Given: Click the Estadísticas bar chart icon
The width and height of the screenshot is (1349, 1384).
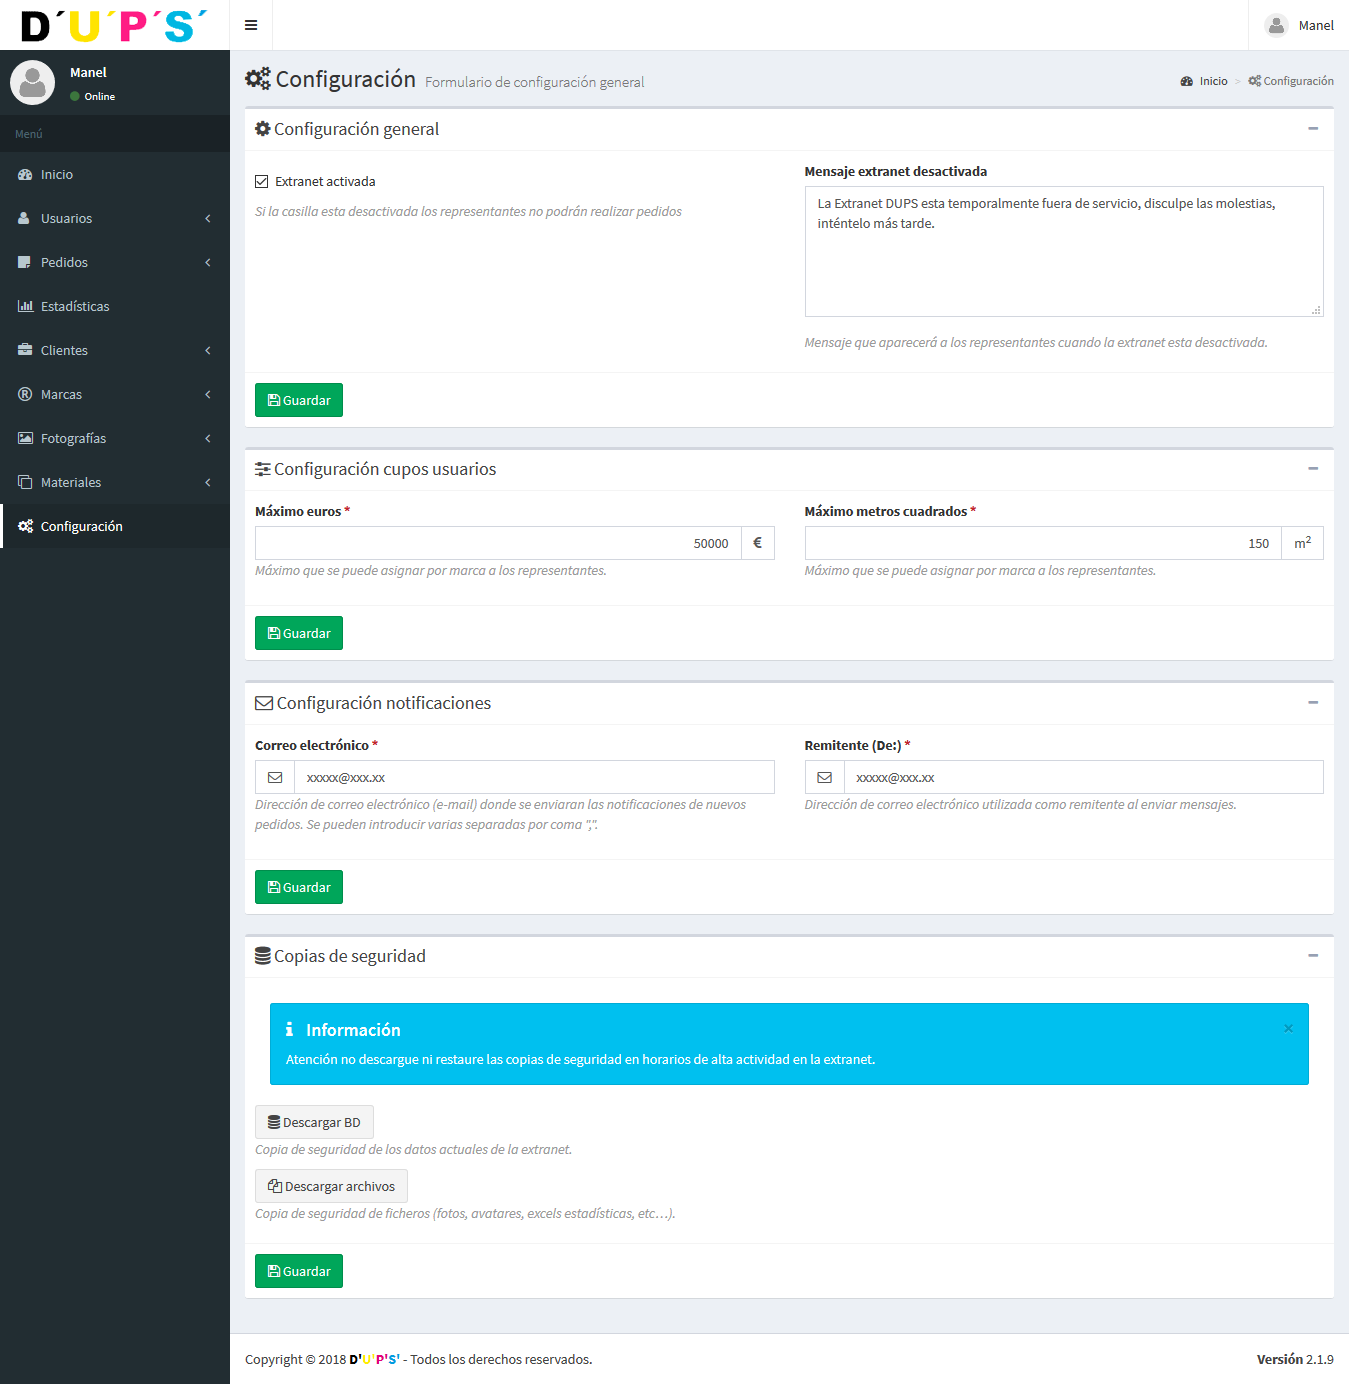Looking at the screenshot, I should 25,306.
